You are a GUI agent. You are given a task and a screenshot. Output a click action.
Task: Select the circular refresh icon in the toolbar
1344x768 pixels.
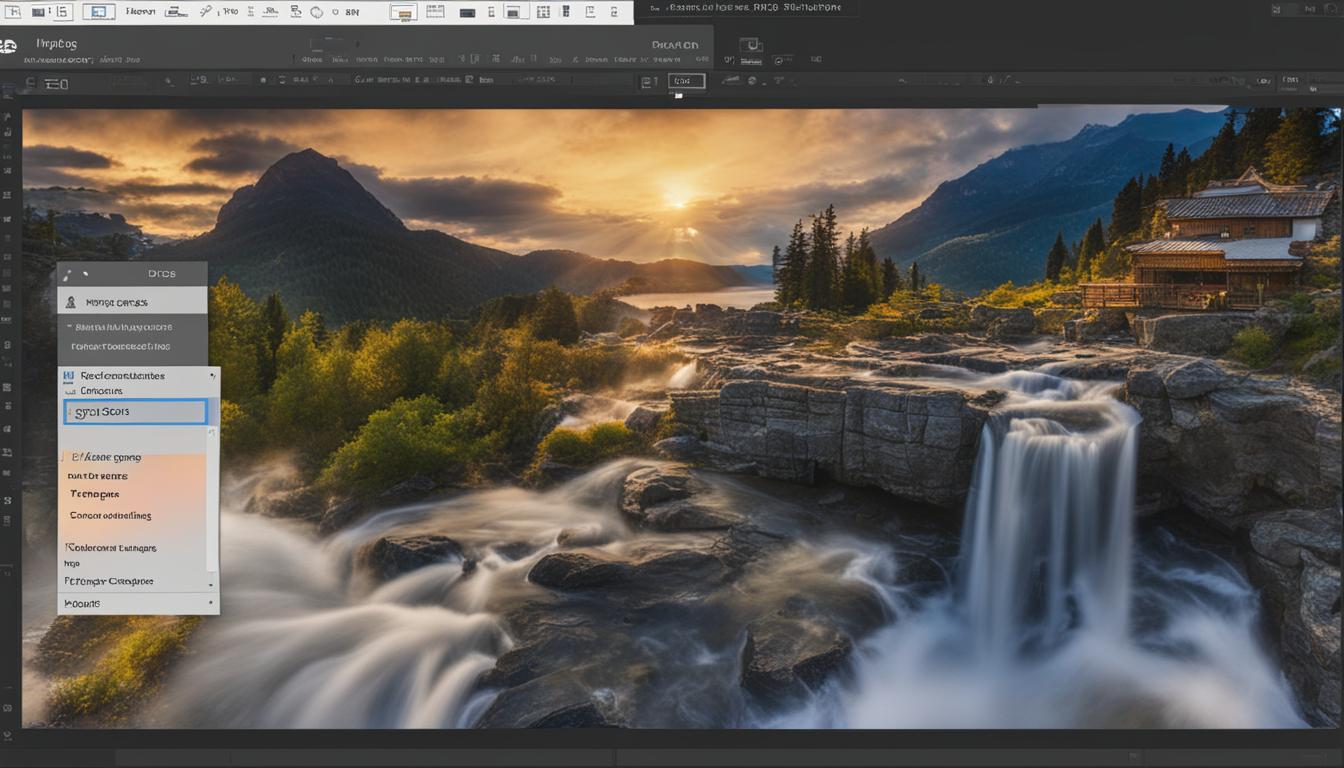(x=316, y=11)
